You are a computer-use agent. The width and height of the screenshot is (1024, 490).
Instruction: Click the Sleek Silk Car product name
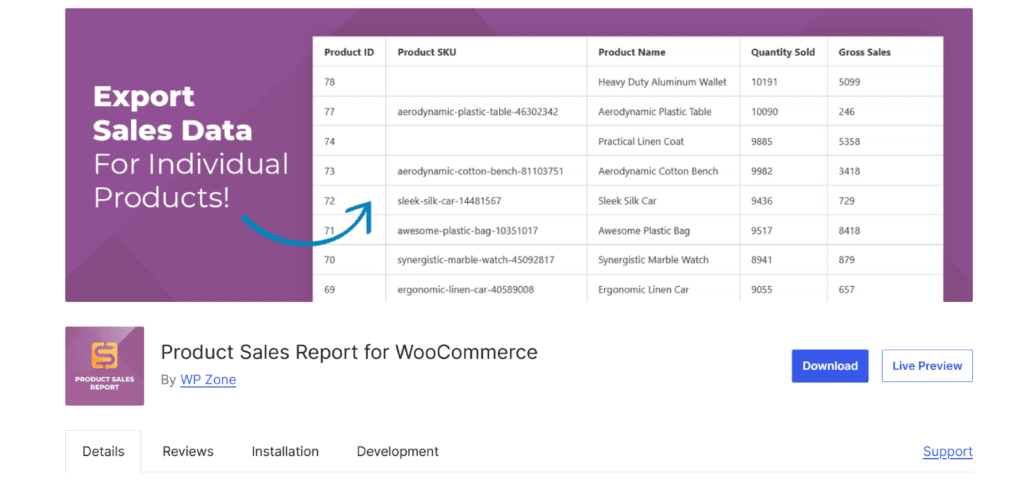click(627, 201)
